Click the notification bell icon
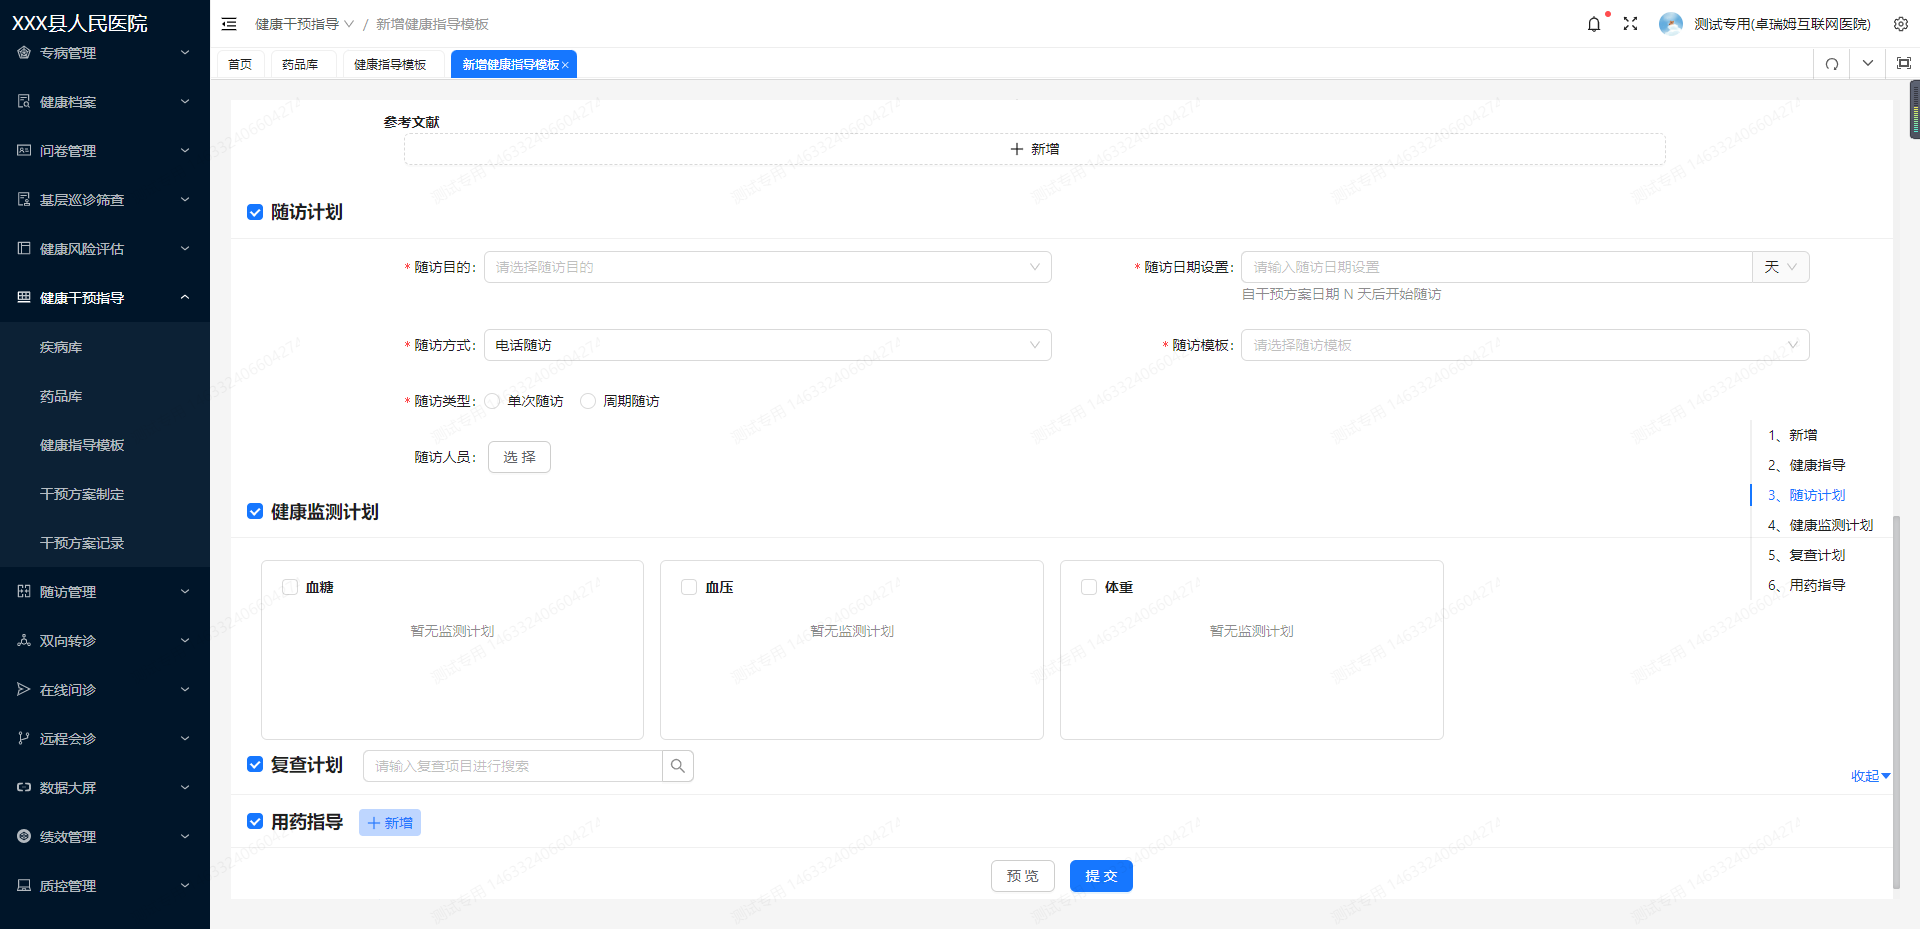Viewport: 1920px width, 929px height. coord(1594,24)
